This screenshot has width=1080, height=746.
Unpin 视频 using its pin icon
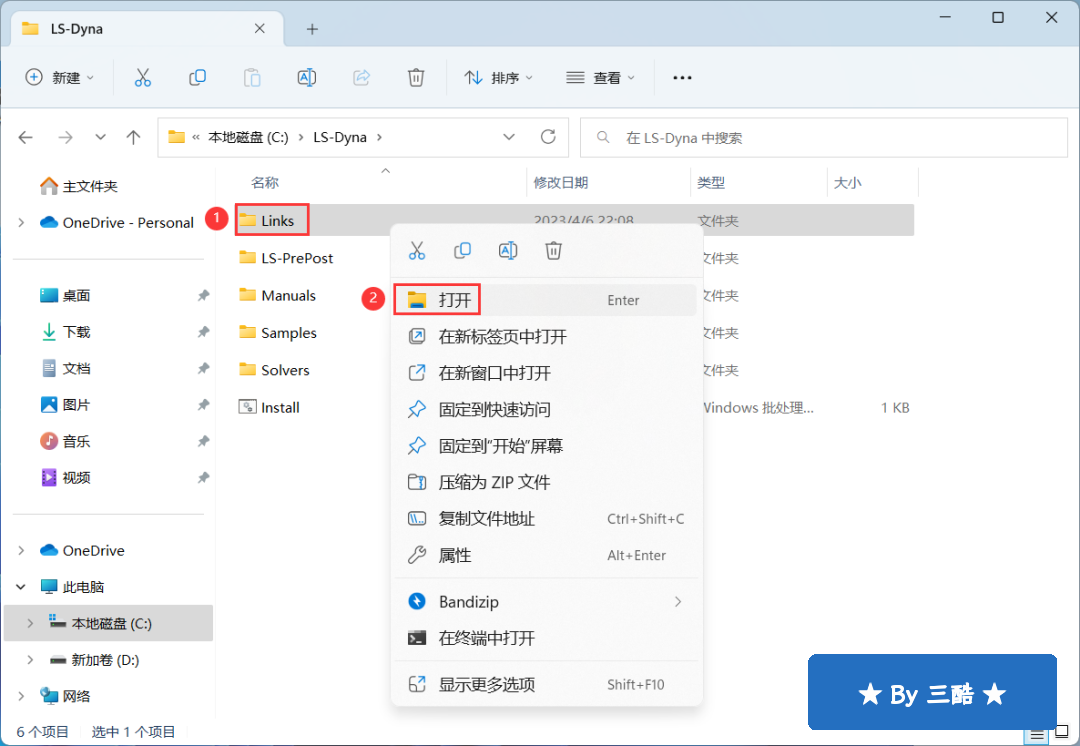(x=203, y=477)
